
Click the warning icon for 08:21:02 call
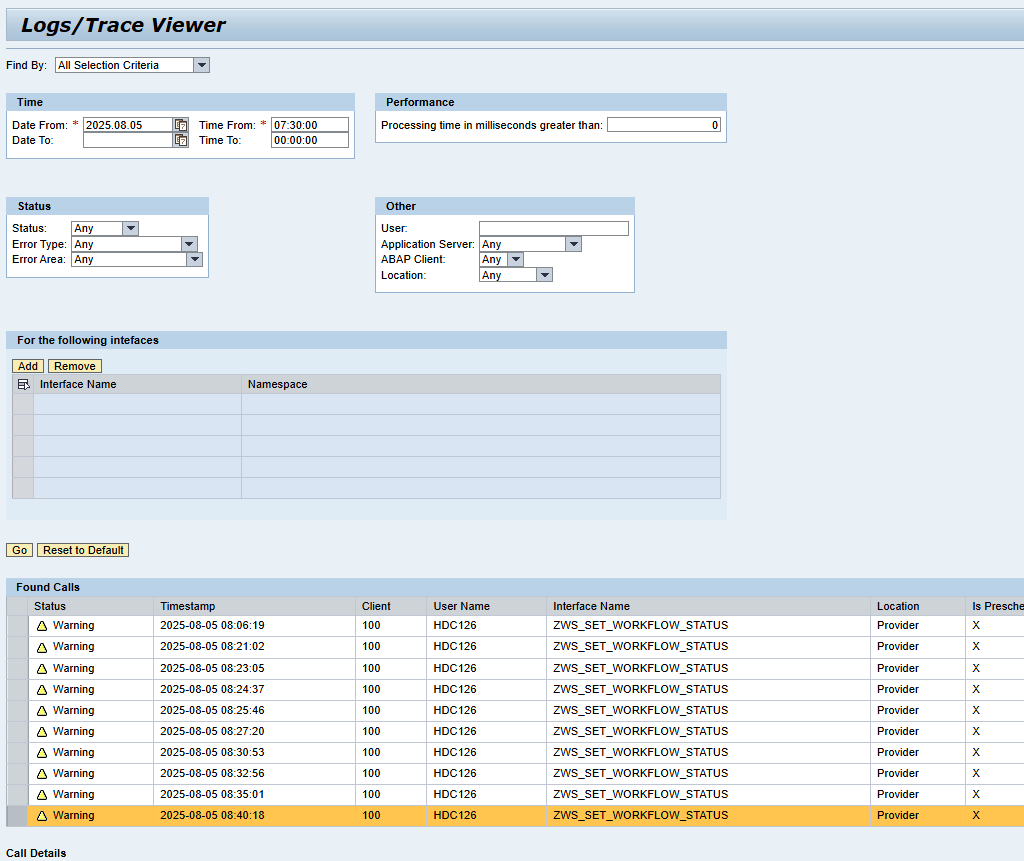point(42,647)
